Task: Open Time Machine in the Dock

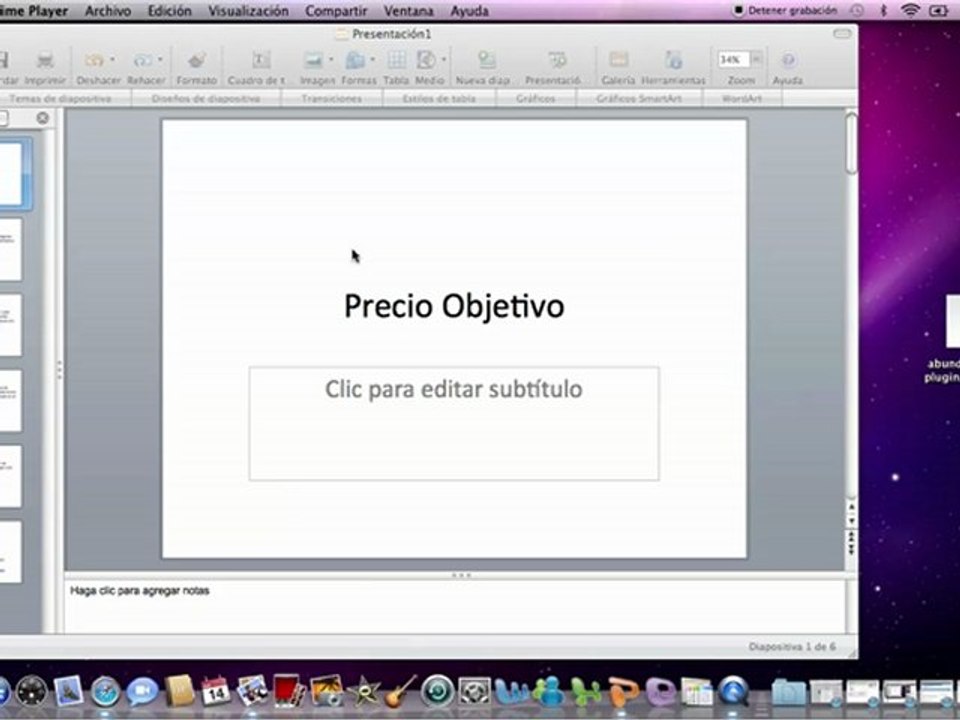Action: (437, 691)
